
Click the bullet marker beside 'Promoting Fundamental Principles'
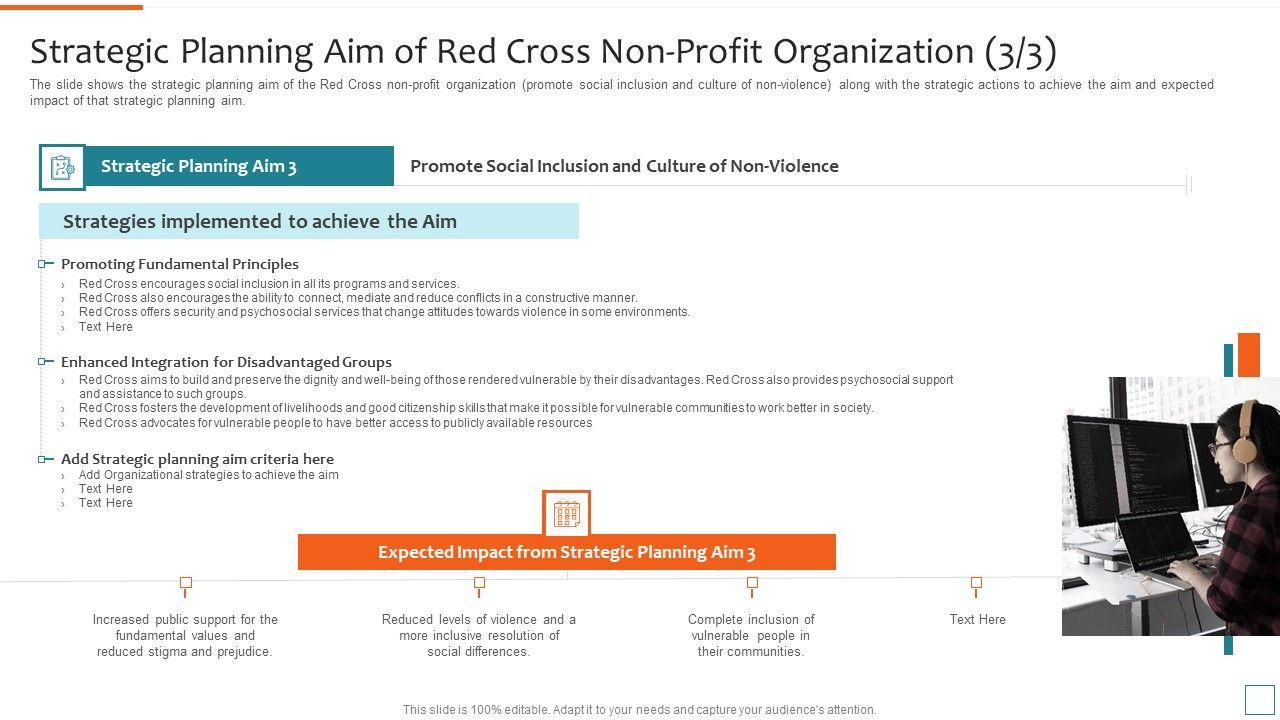(44, 264)
